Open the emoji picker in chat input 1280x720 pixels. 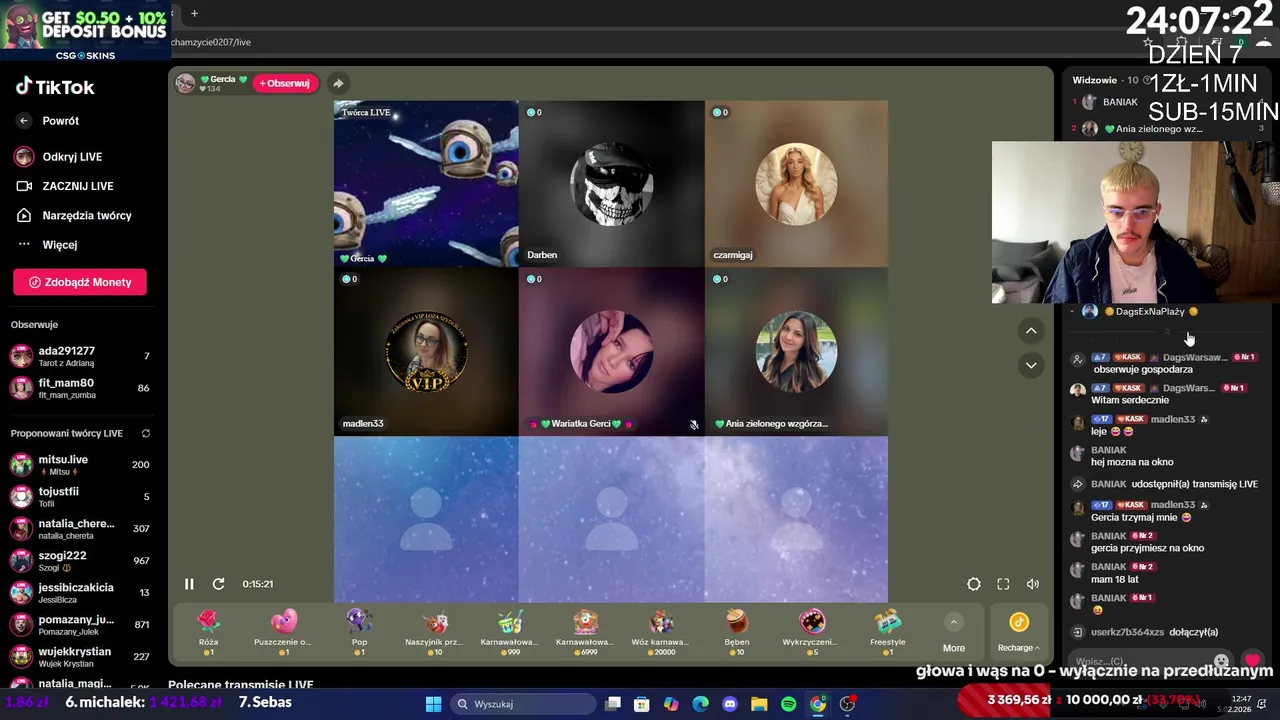(1221, 661)
